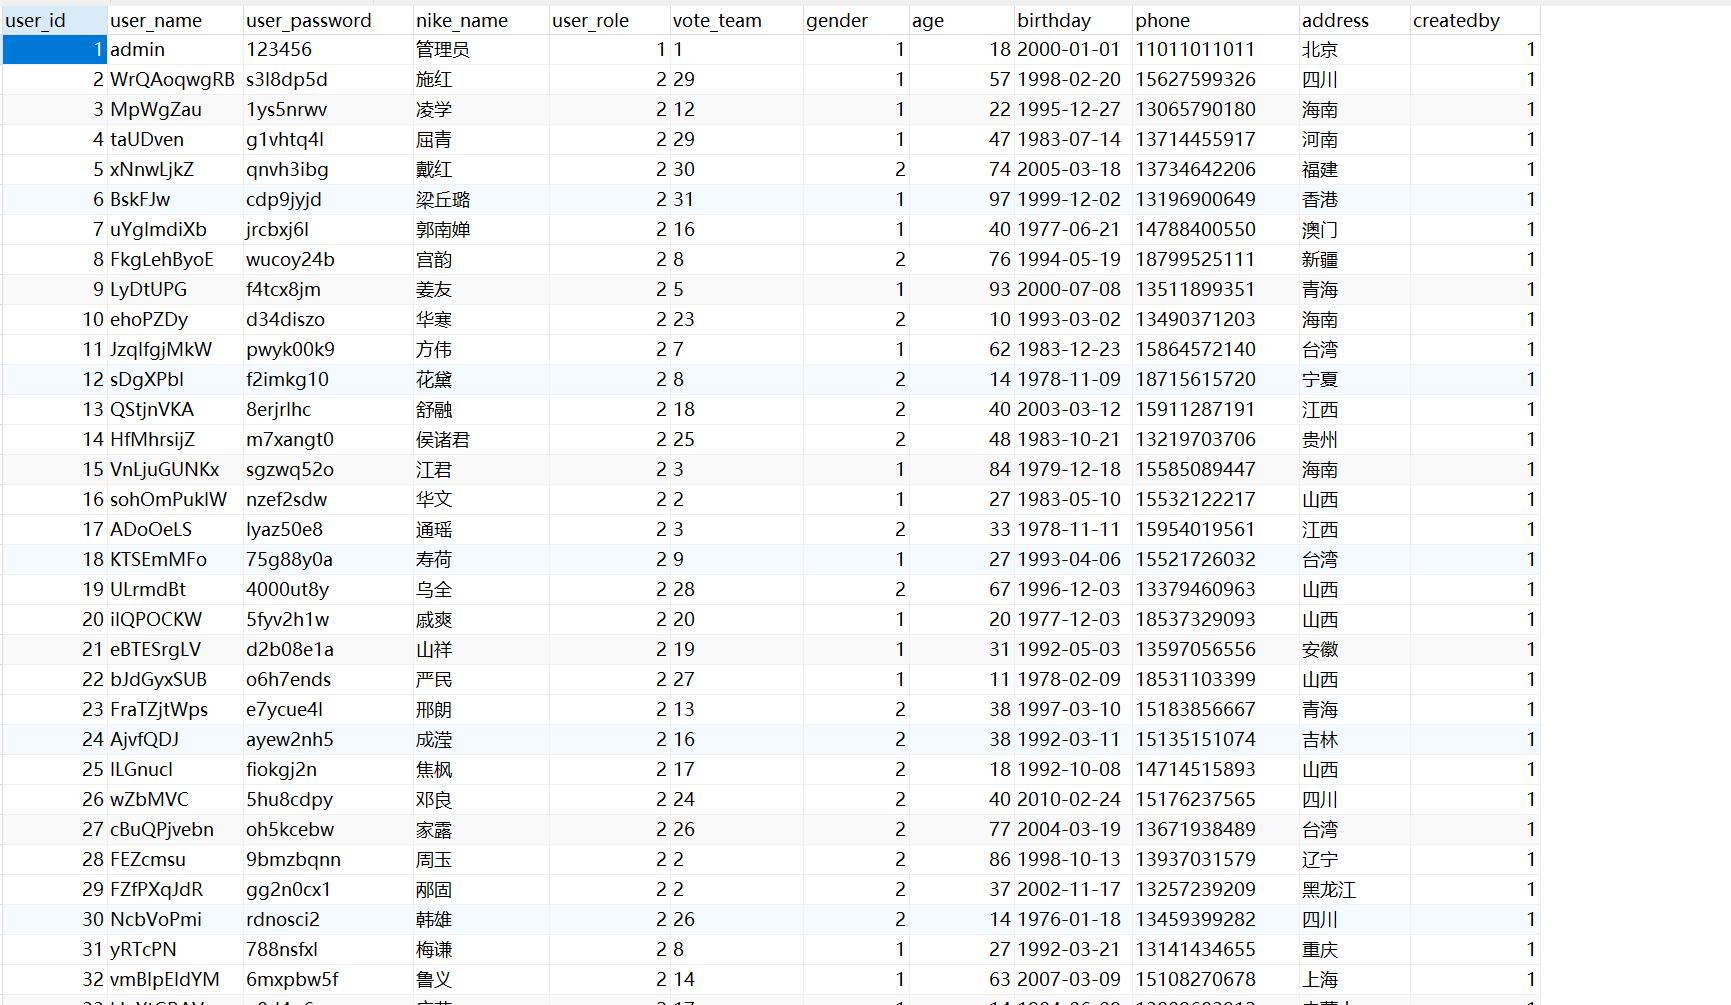Viewport: 1731px width, 1005px height.
Task: Select the user_name cell taUDven
Action: coord(174,139)
